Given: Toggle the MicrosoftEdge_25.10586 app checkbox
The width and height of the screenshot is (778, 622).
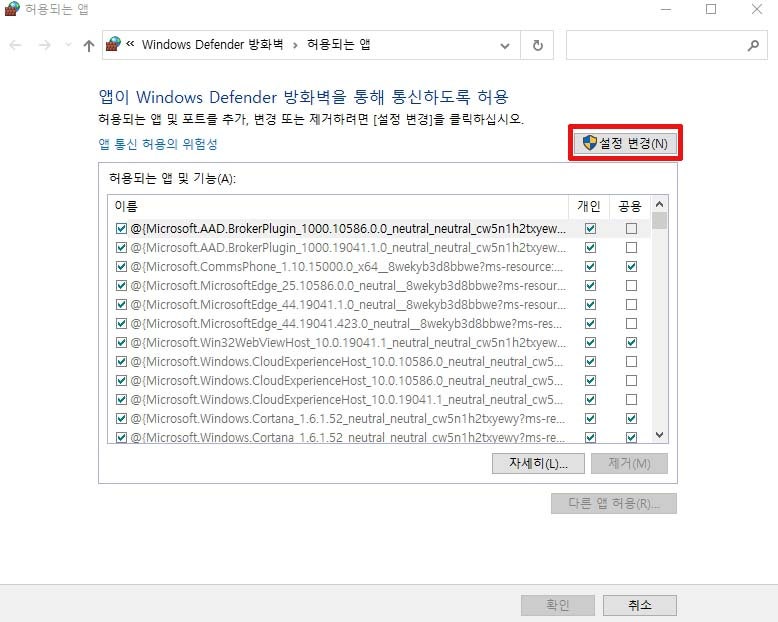Looking at the screenshot, I should point(121,286).
